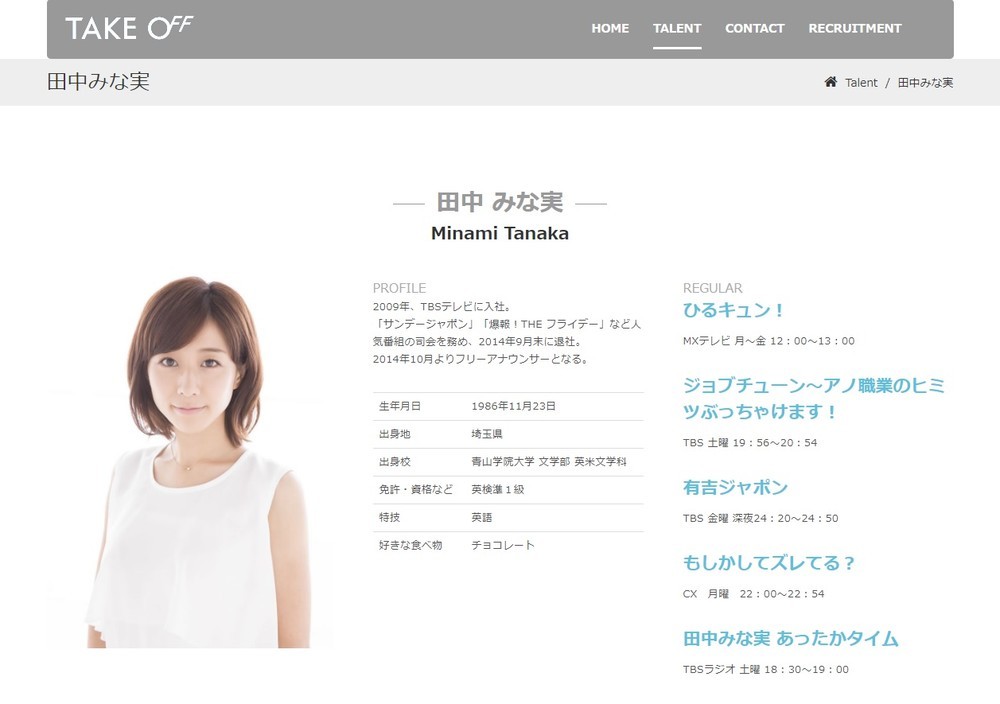1000x704 pixels.
Task: Click the 田中みな実 page title on the left
Action: pos(98,82)
